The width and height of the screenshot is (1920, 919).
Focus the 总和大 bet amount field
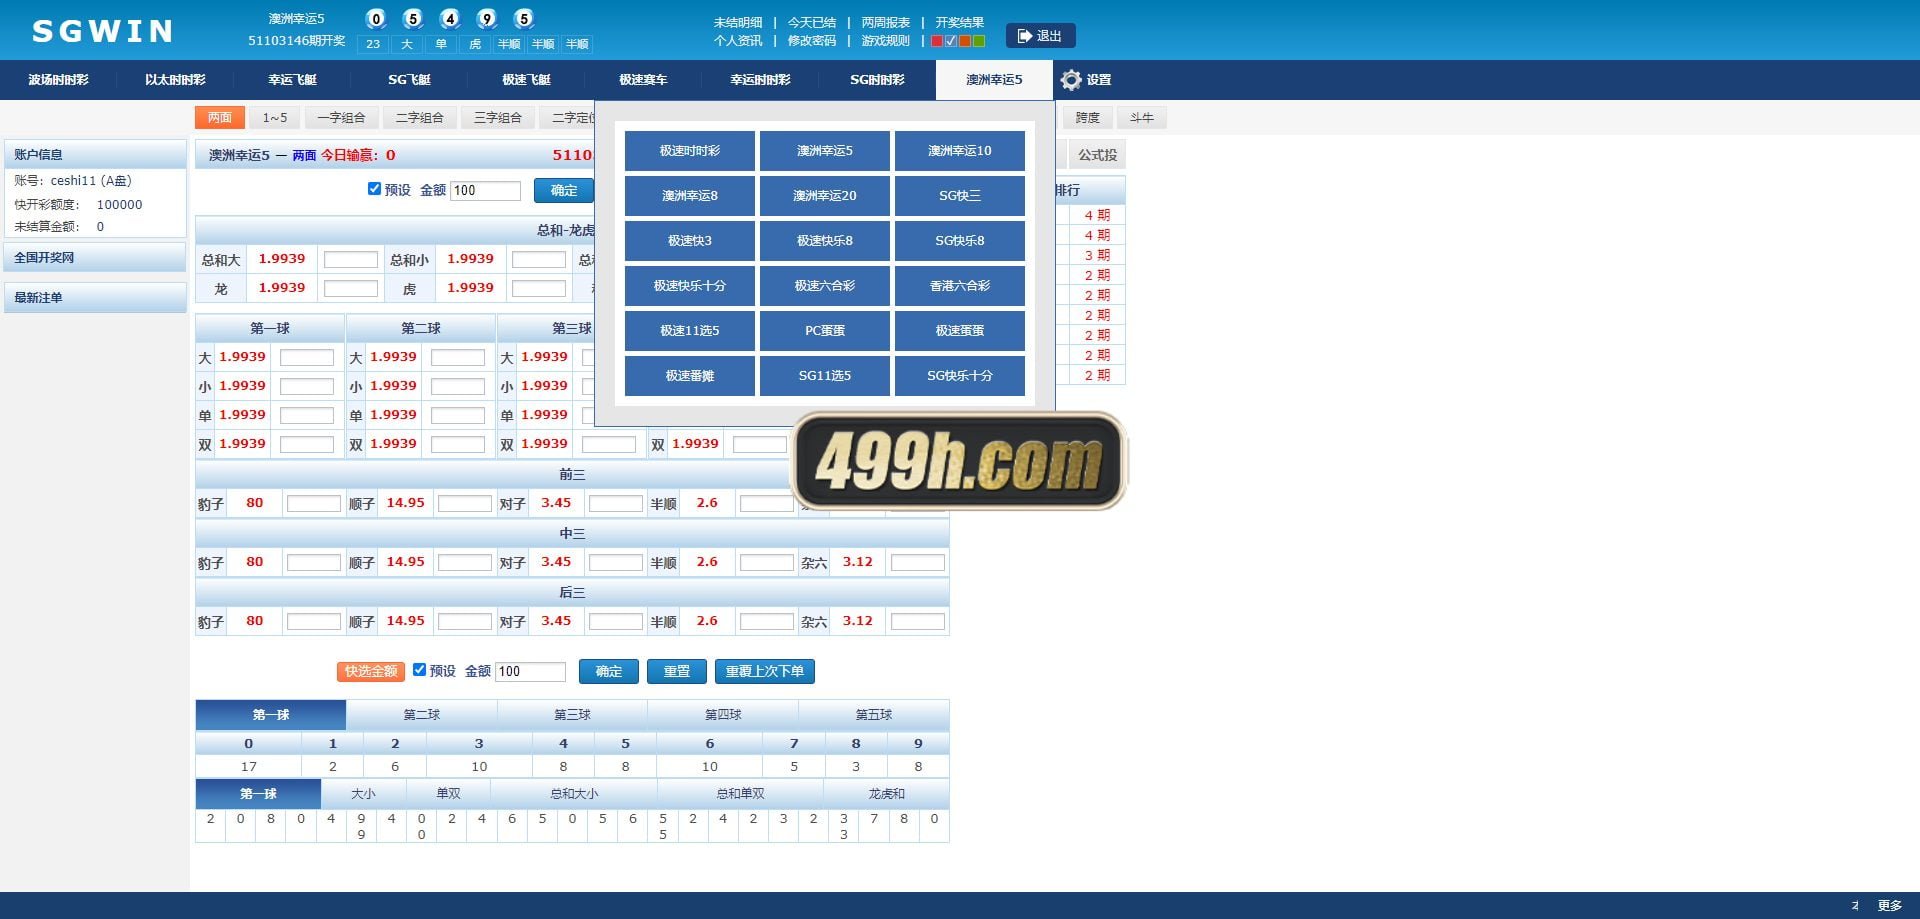pyautogui.click(x=351, y=260)
